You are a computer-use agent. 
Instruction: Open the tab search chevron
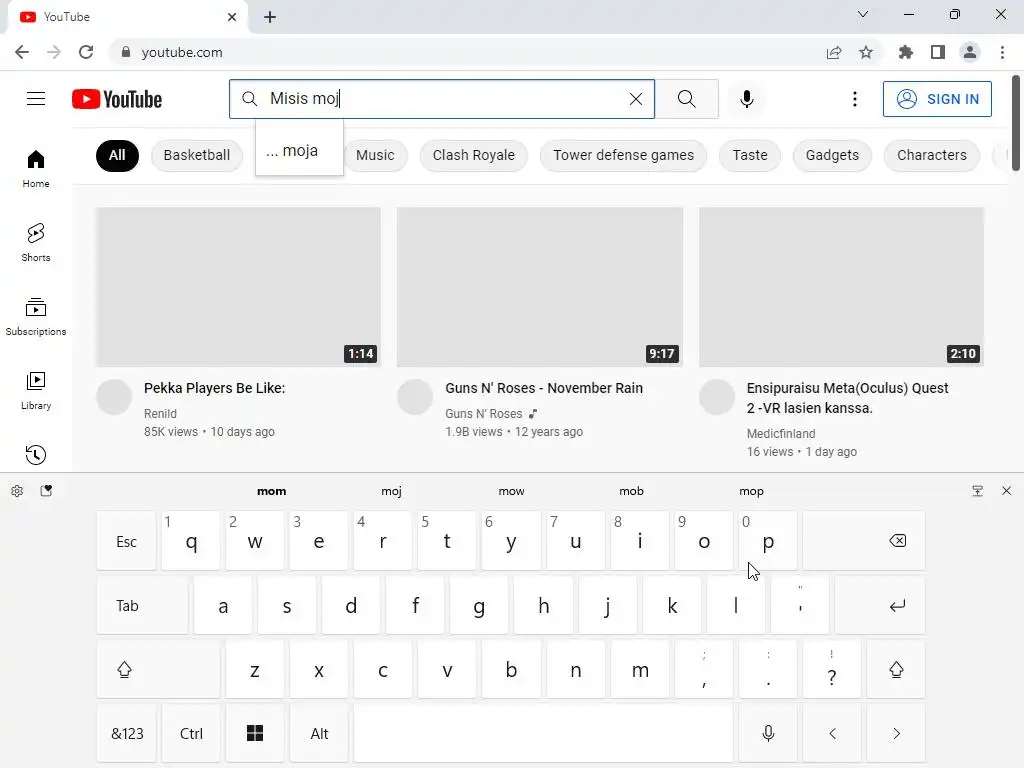coord(863,14)
